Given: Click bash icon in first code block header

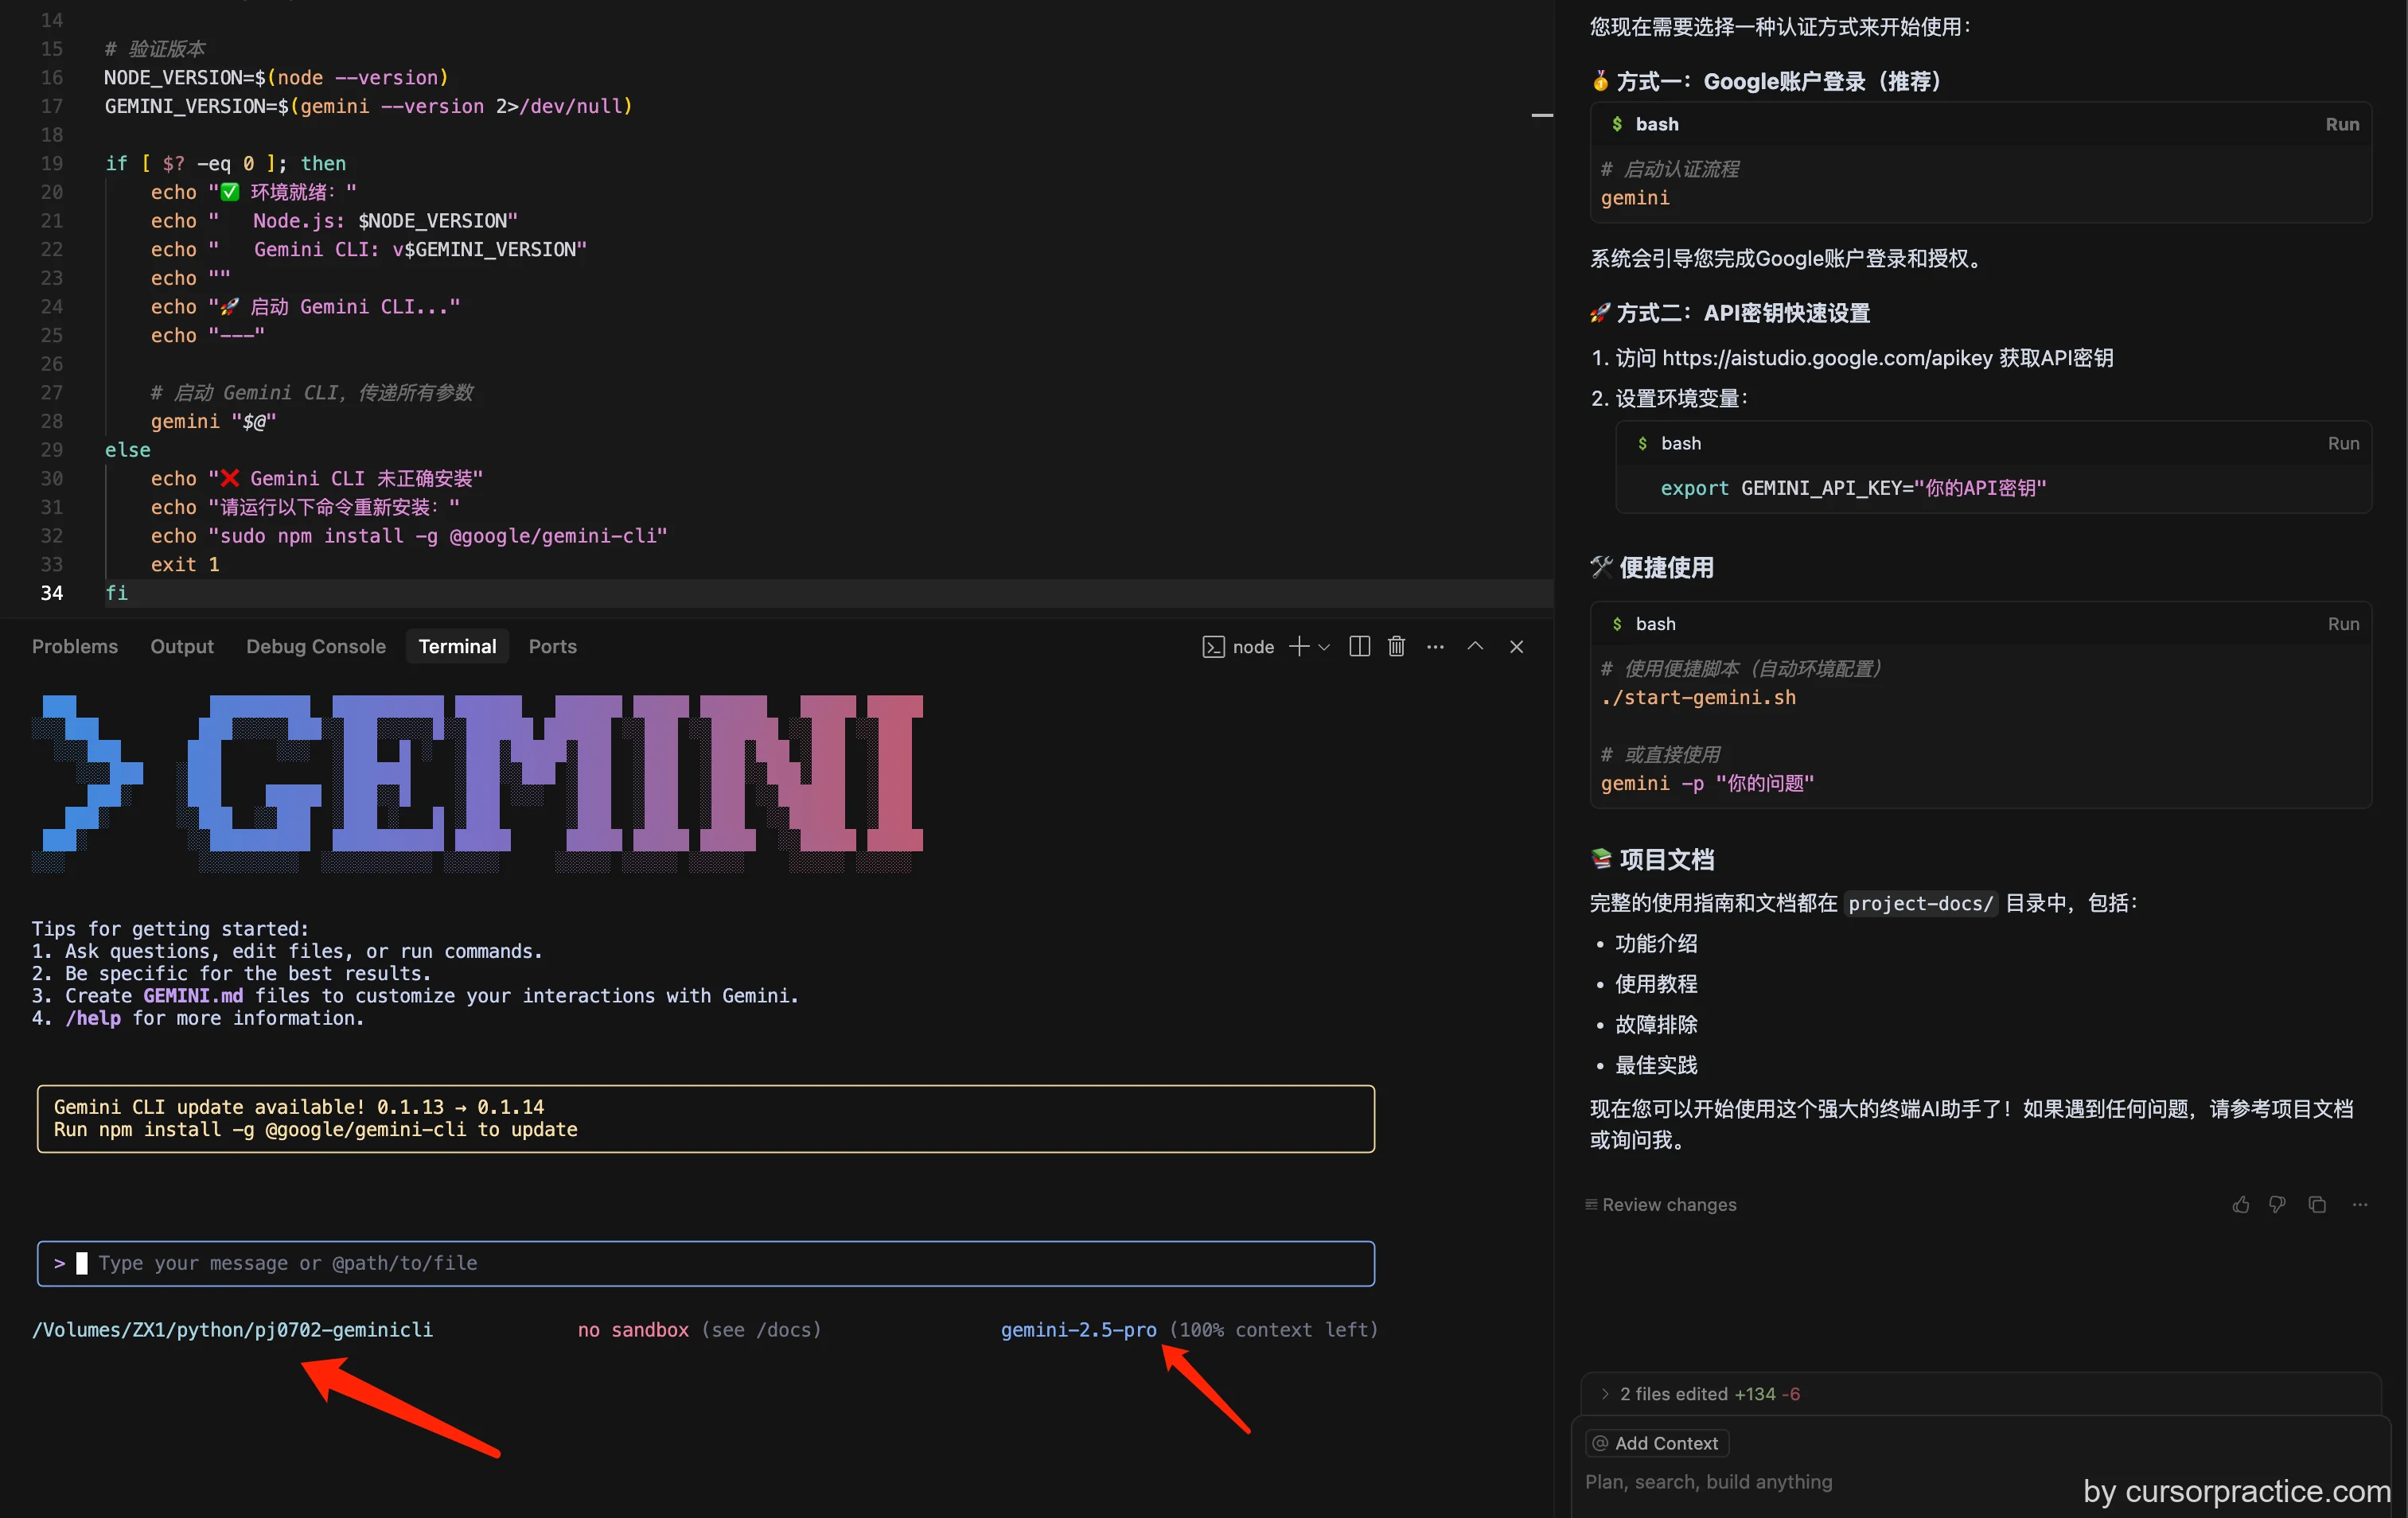Looking at the screenshot, I should click(x=1616, y=124).
